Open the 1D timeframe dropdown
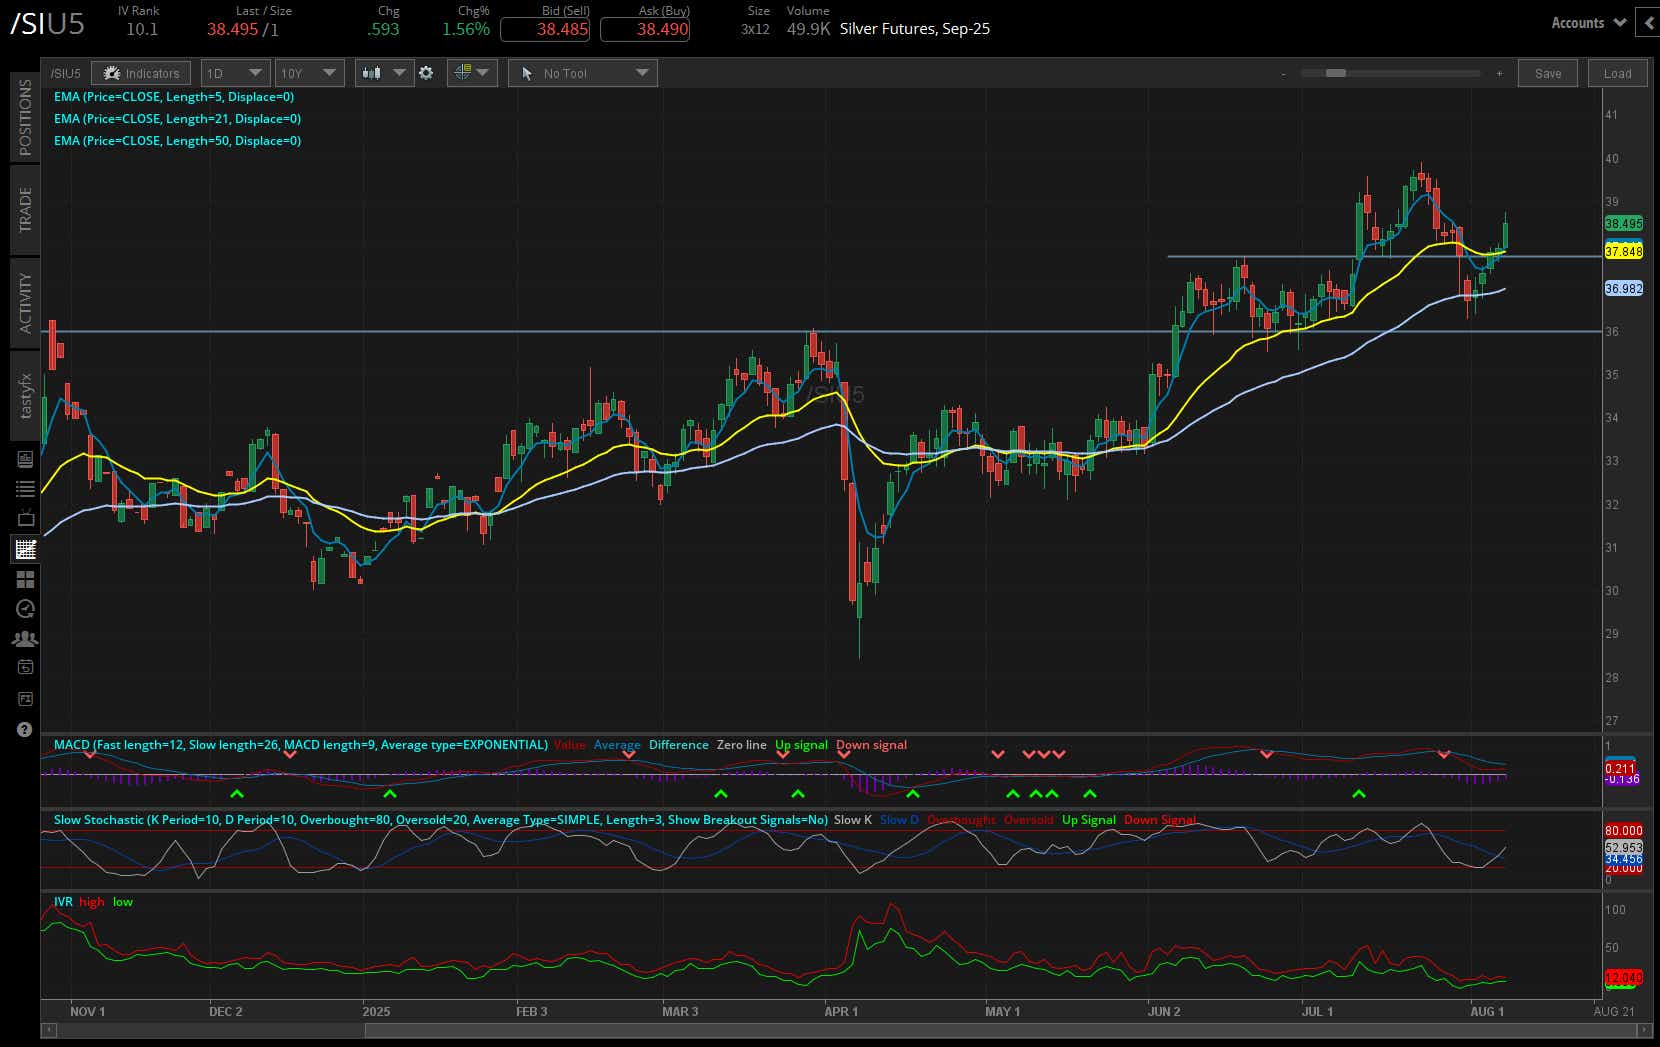The width and height of the screenshot is (1660, 1047). (x=234, y=72)
